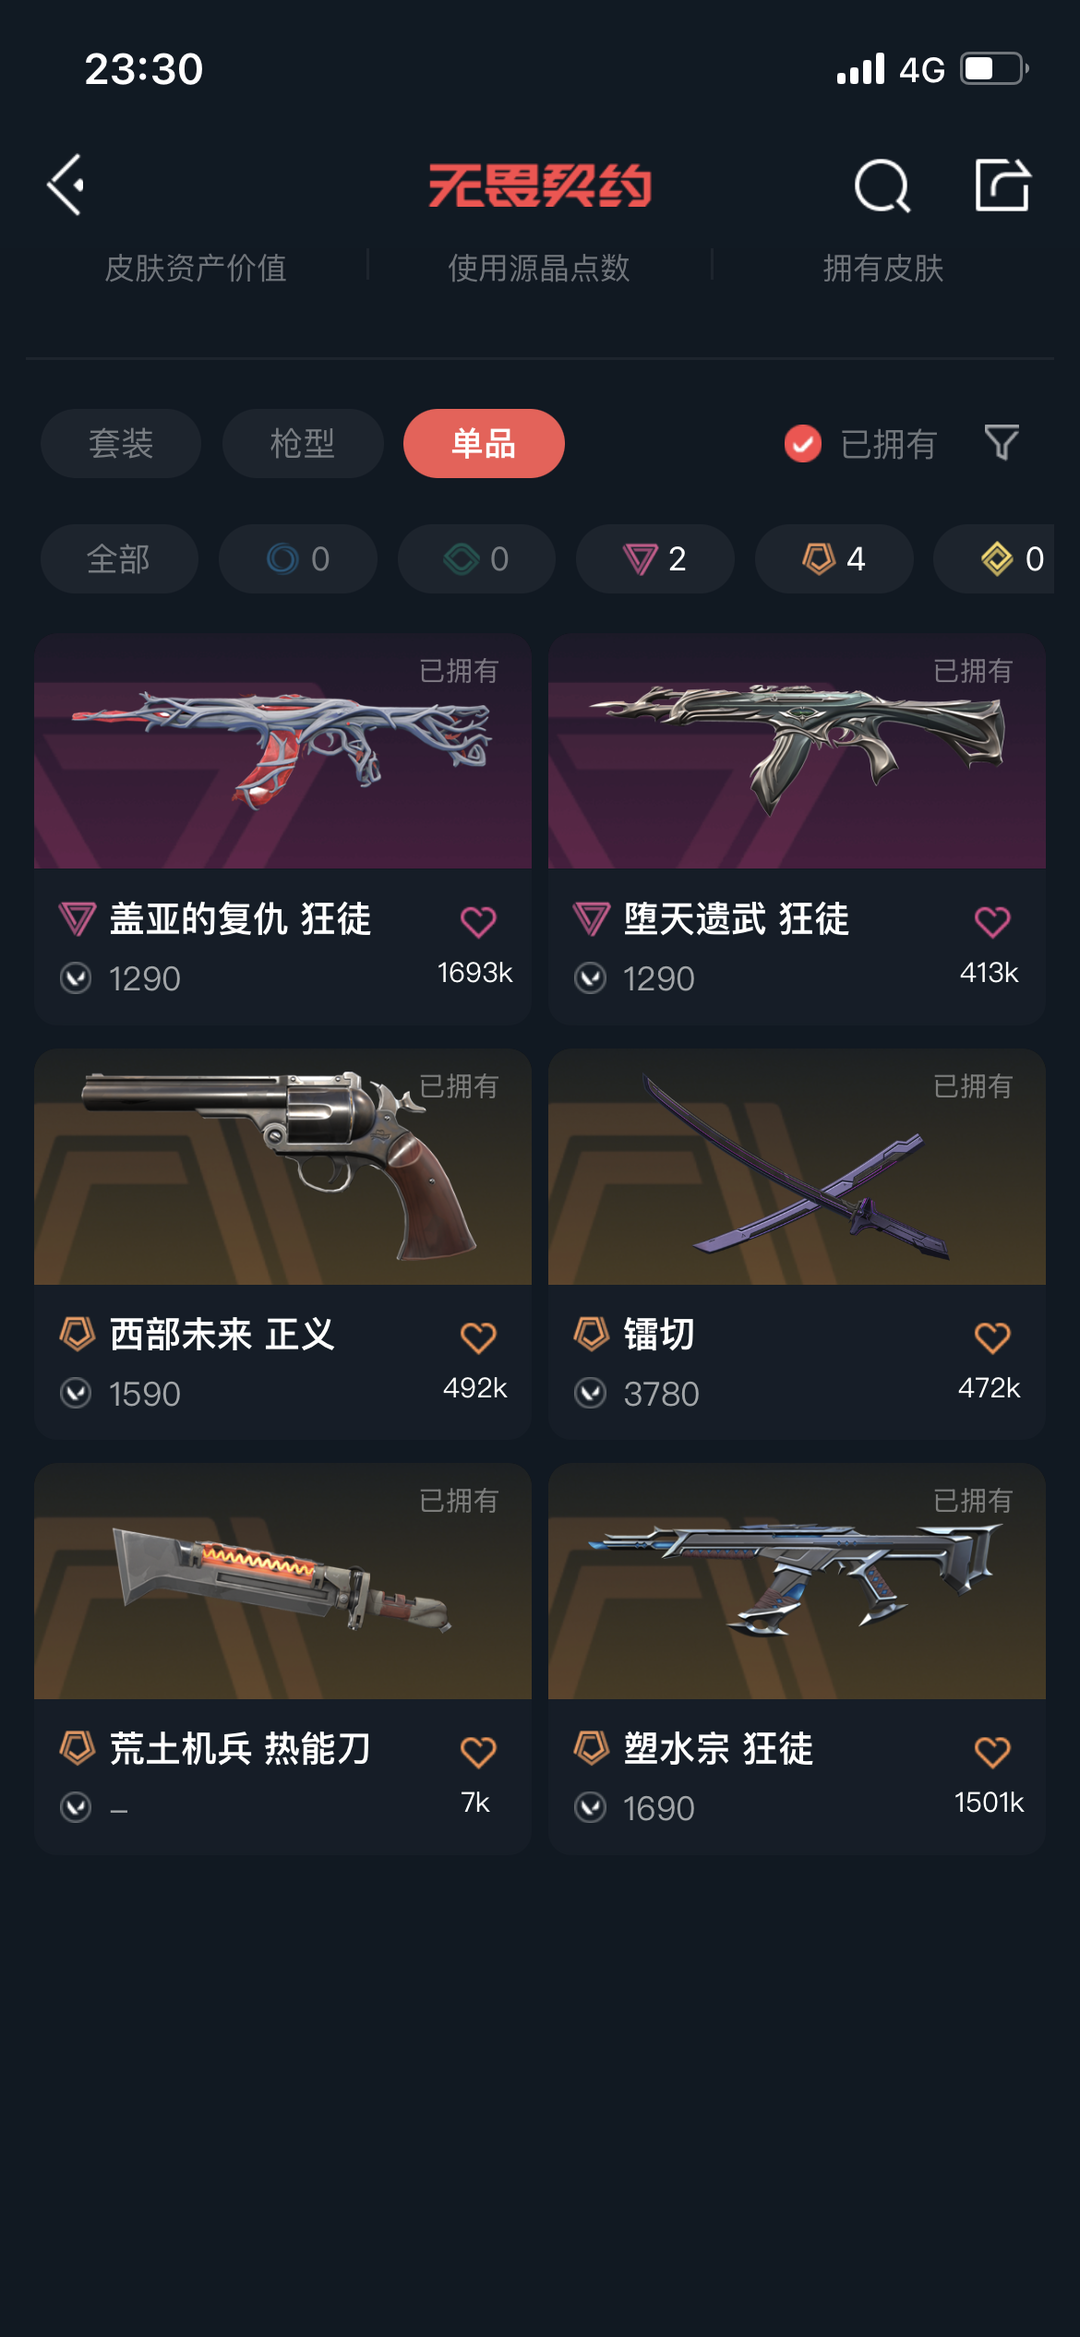Favorite 堕天遗武 狂徒 with the heart icon
The image size is (1080, 2337).
(992, 921)
